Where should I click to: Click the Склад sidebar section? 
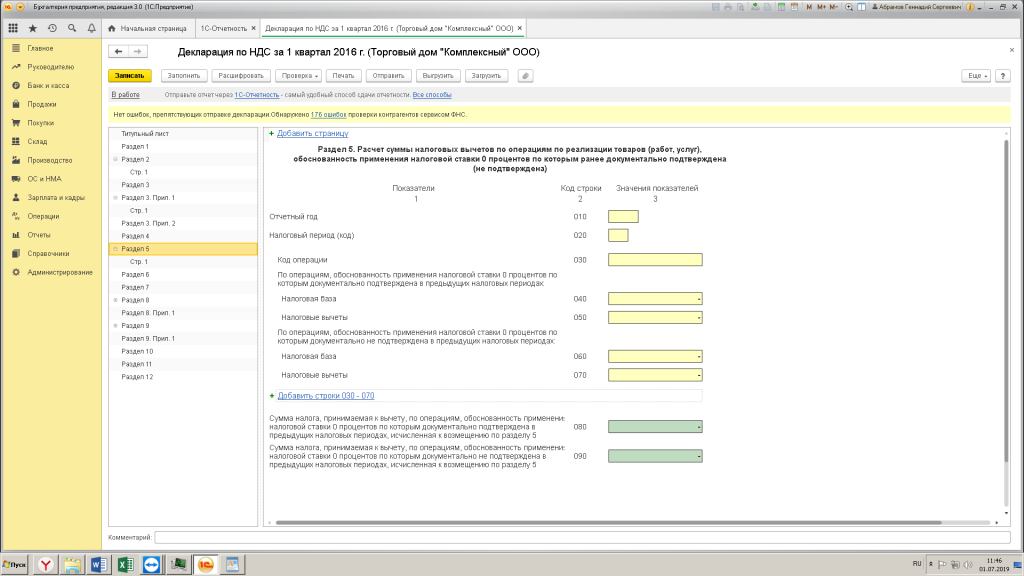point(37,142)
